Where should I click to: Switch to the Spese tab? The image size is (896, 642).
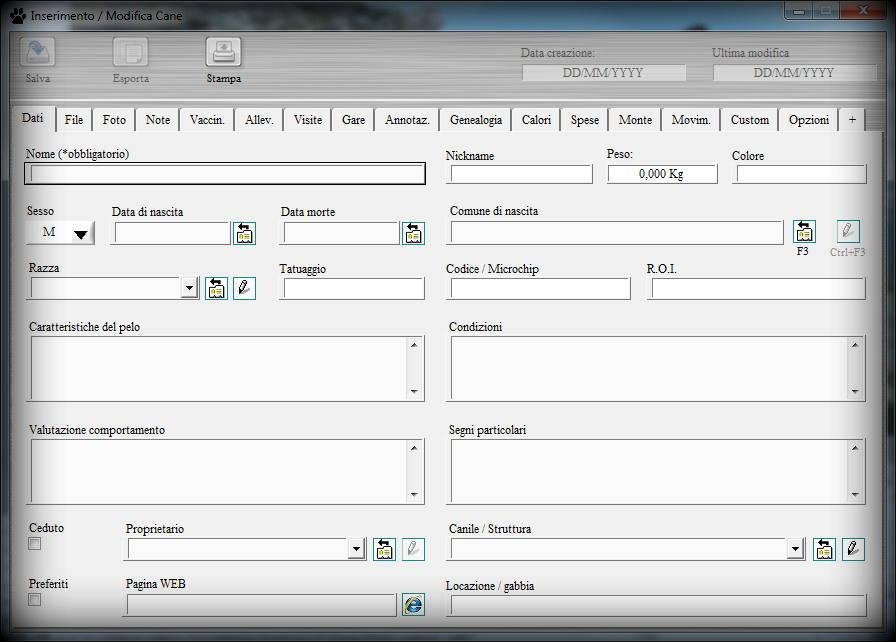(585, 120)
